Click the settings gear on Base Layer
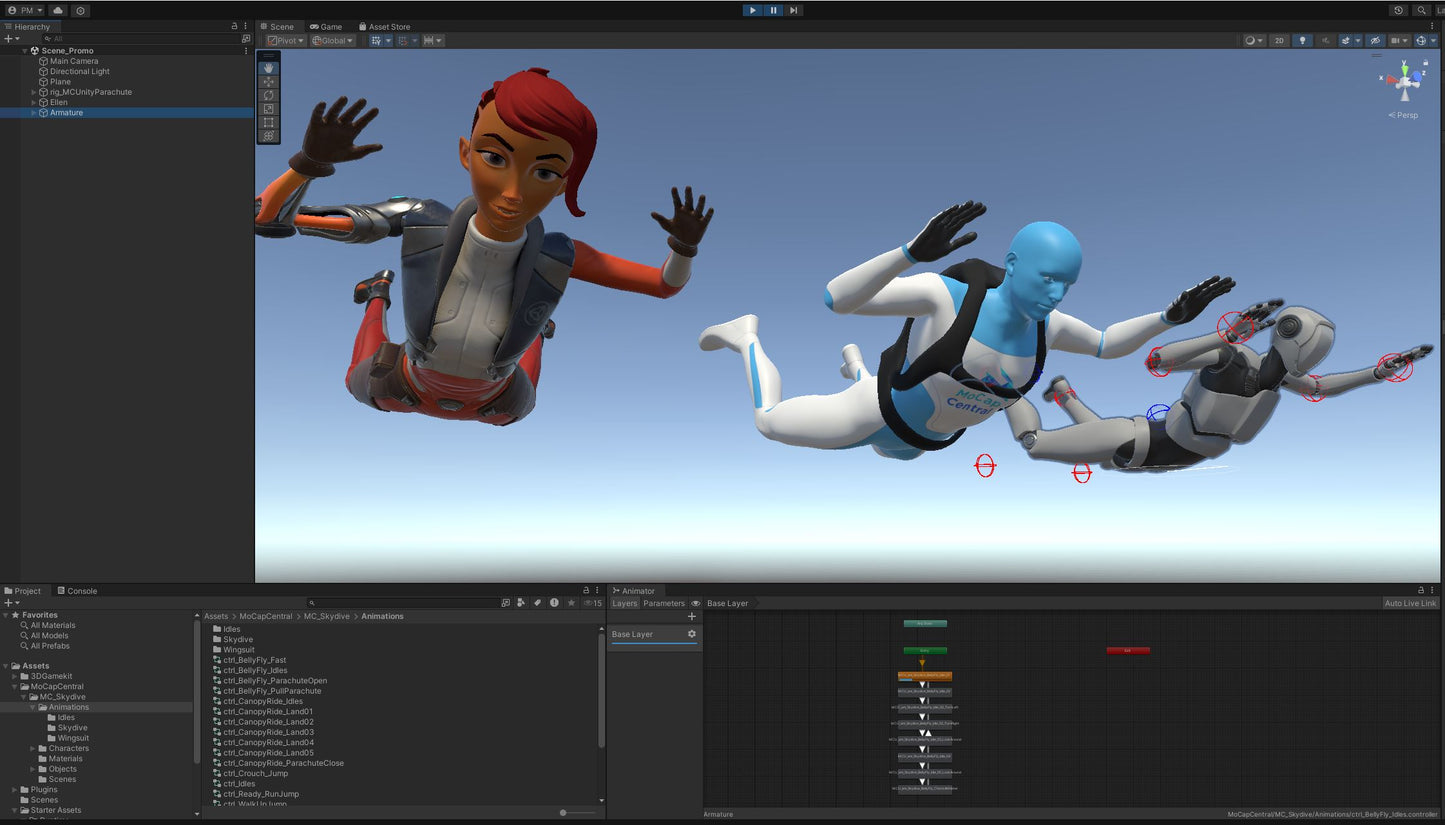Viewport: 1445px width, 825px height. pos(691,634)
